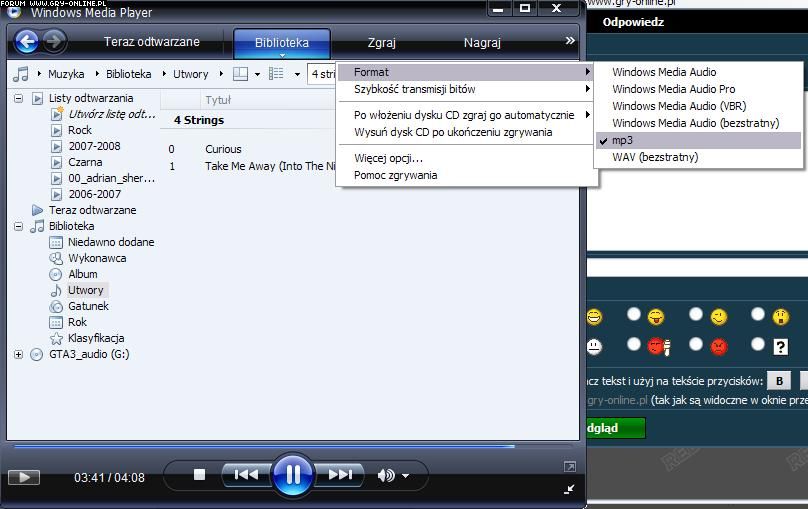
Task: Click the grayed Forward arrow button
Action: [54, 41]
